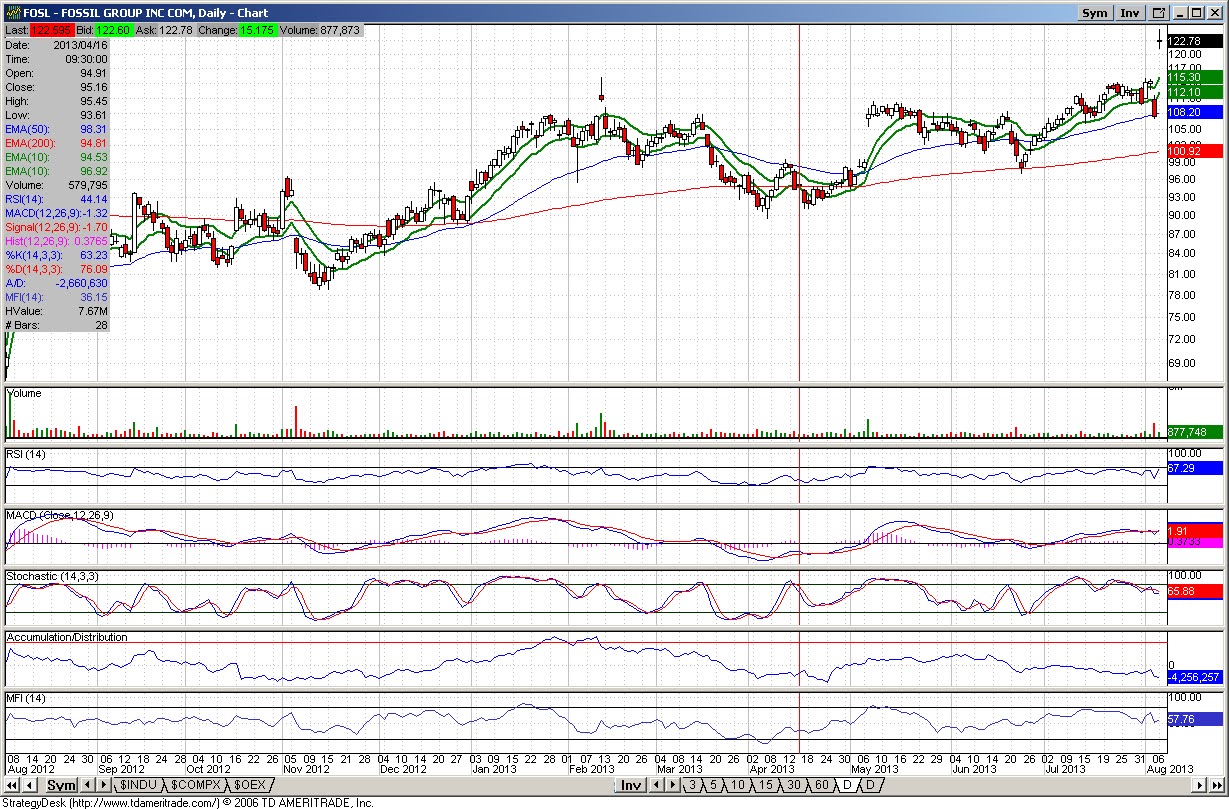Click the HValue 7.67M entry

click(92, 311)
